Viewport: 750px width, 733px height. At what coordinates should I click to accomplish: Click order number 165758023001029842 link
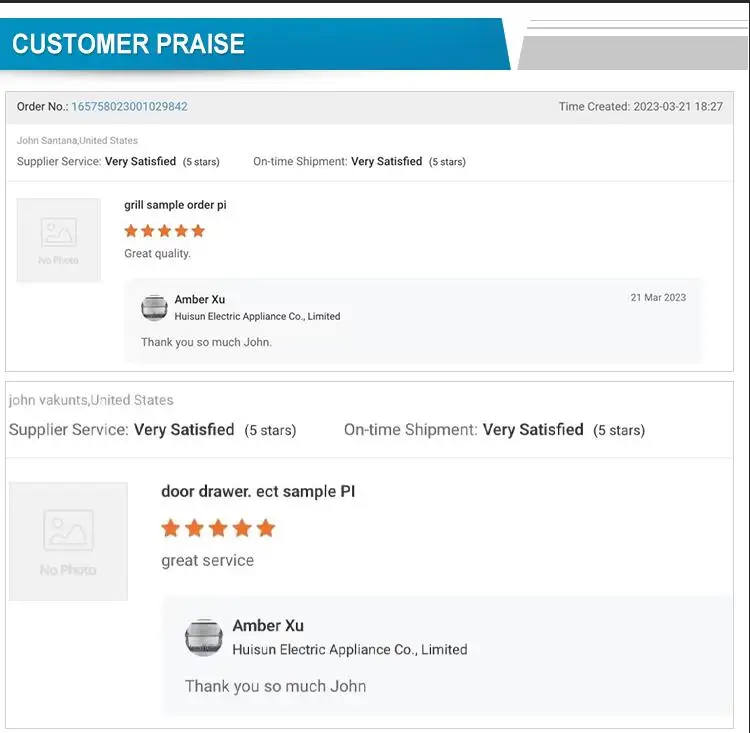click(x=129, y=107)
